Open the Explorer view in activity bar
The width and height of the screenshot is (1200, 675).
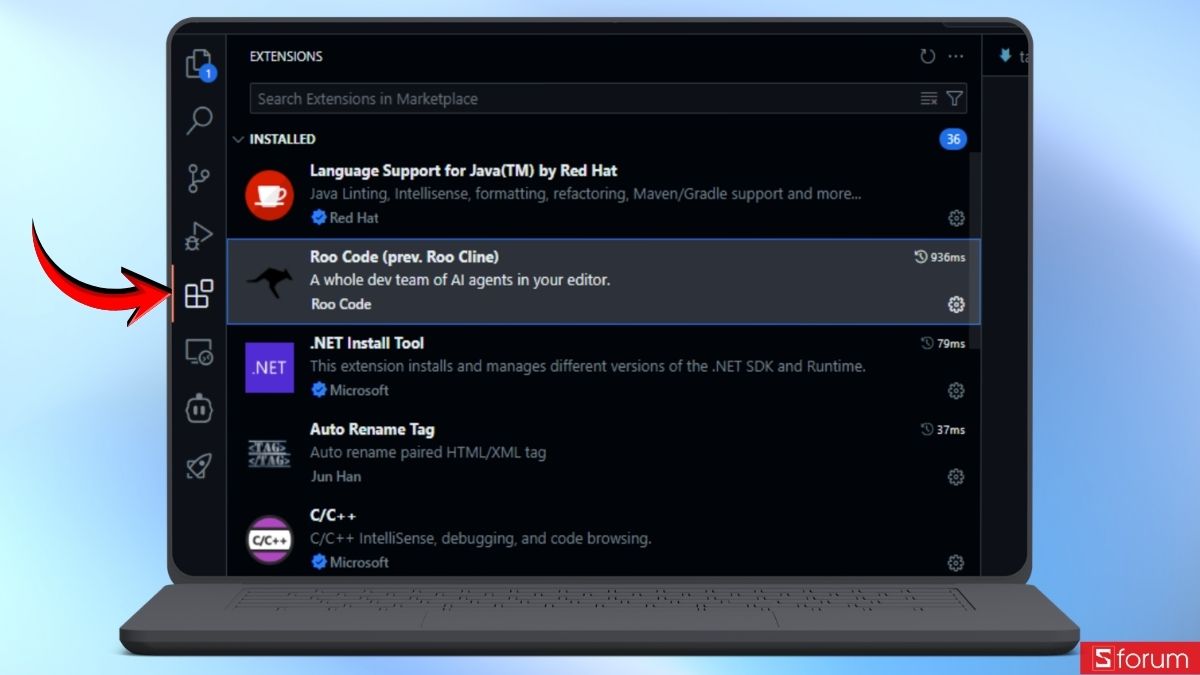(x=200, y=64)
